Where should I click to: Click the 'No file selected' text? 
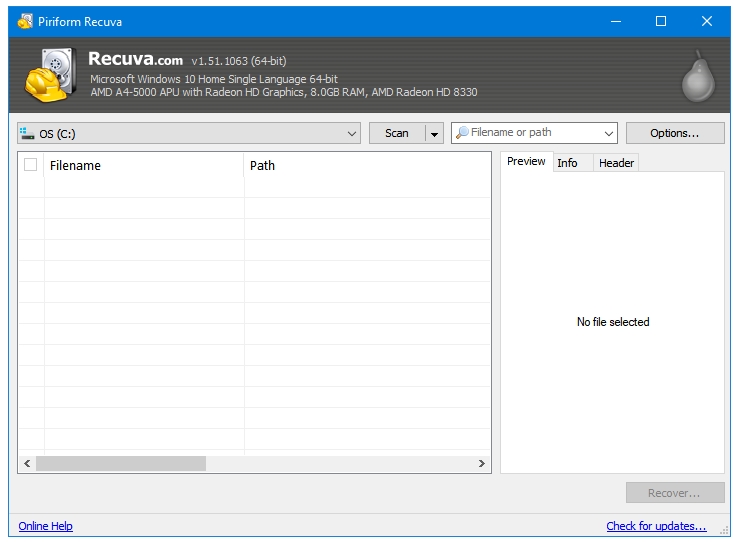(x=613, y=322)
